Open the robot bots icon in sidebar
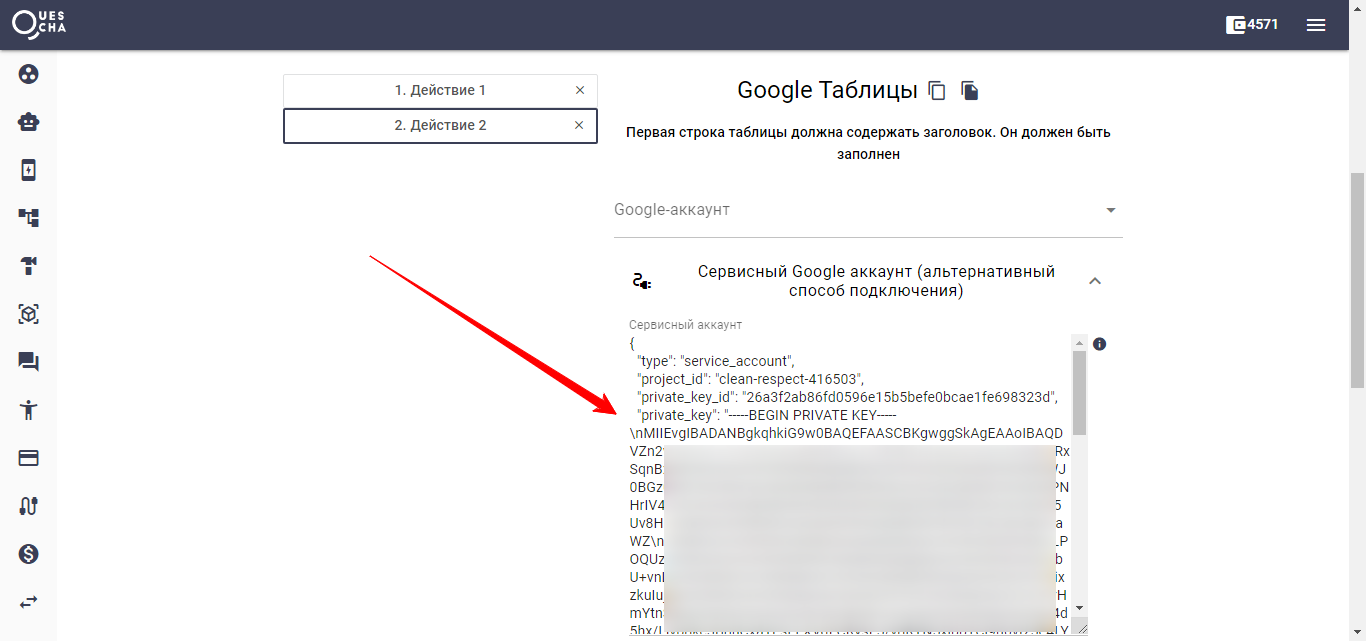Viewport: 1366px width, 641px height. pyautogui.click(x=28, y=122)
